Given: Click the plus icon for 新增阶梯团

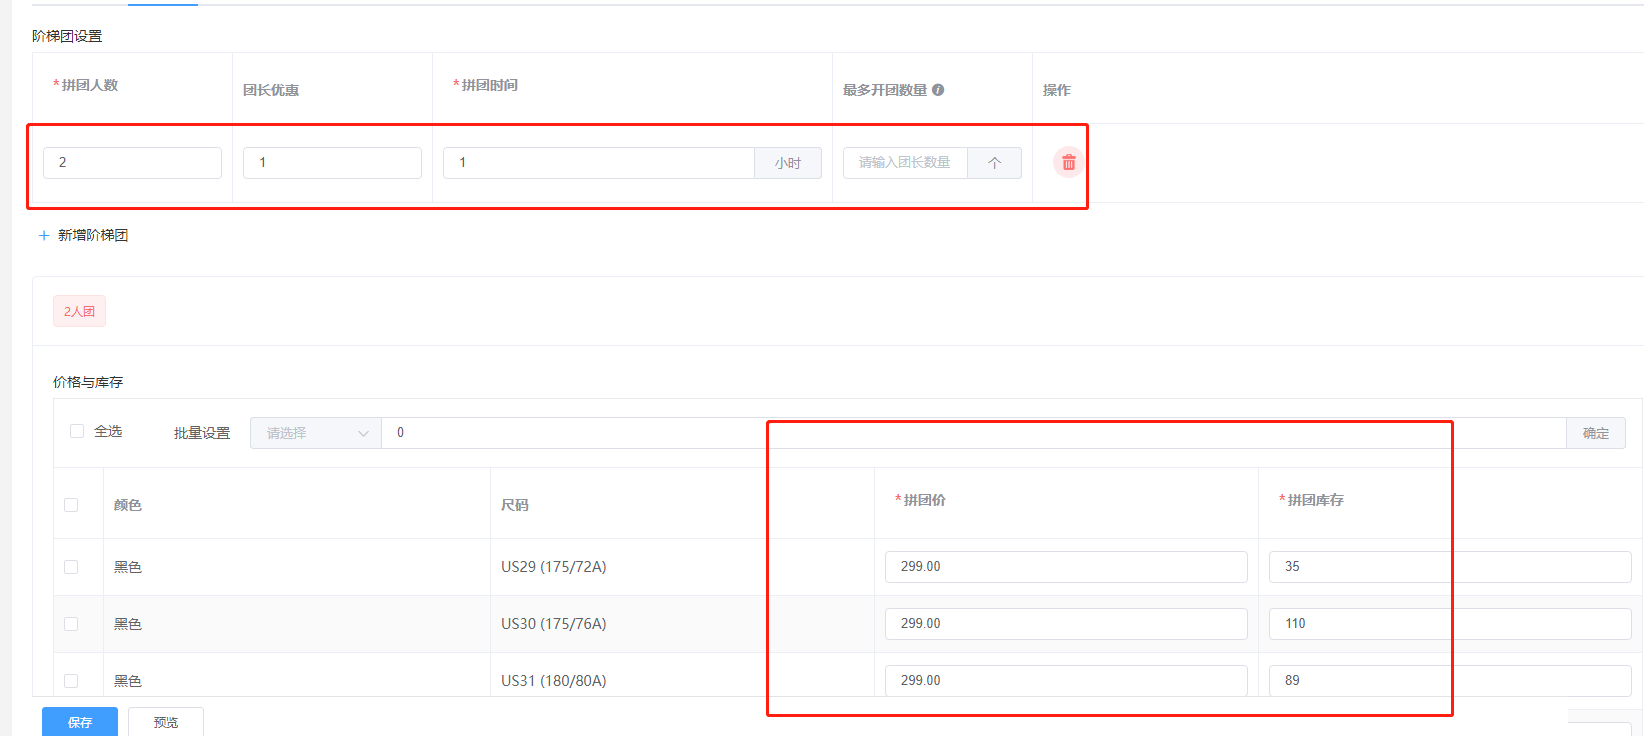Looking at the screenshot, I should [44, 236].
